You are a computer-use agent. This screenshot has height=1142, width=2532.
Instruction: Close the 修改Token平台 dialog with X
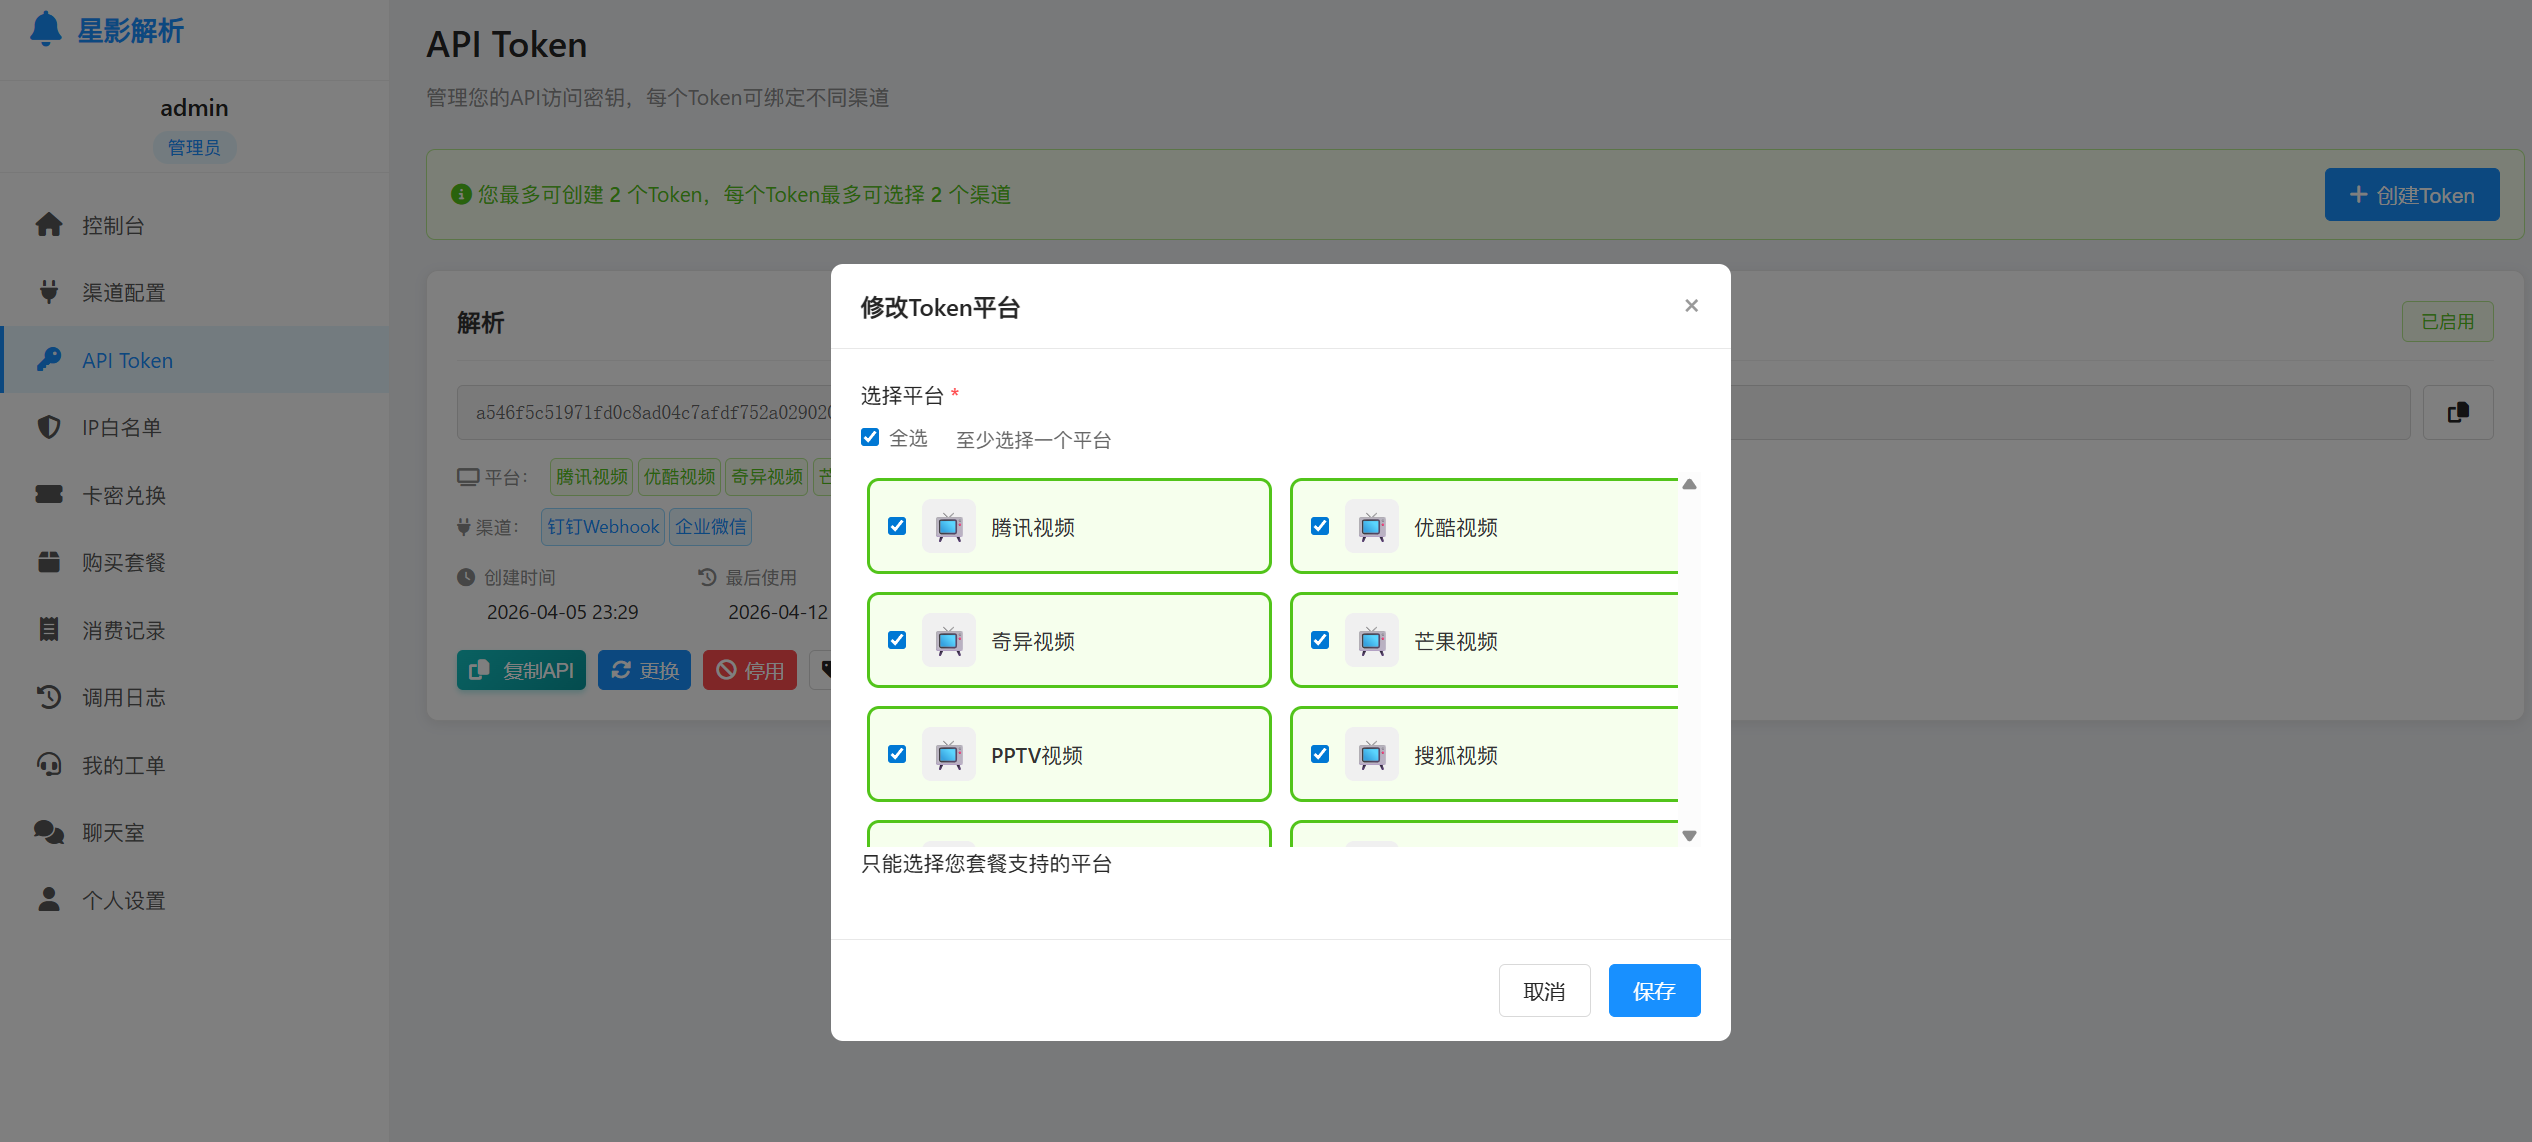[1691, 306]
